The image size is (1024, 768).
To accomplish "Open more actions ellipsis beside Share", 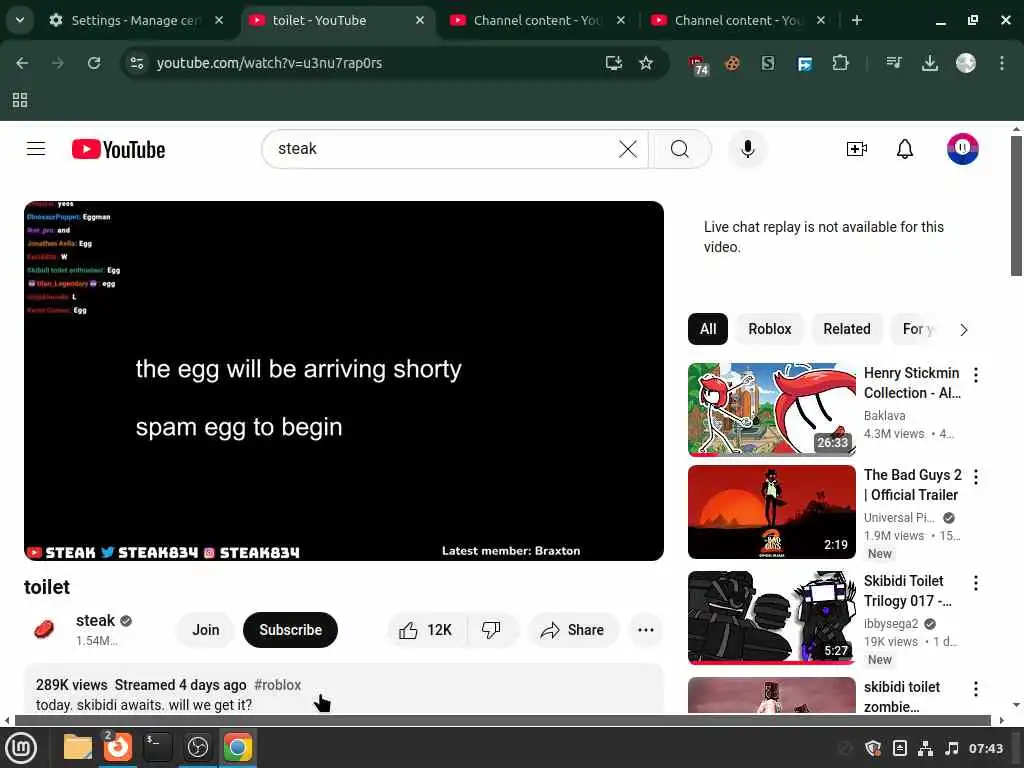I will pyautogui.click(x=646, y=630).
